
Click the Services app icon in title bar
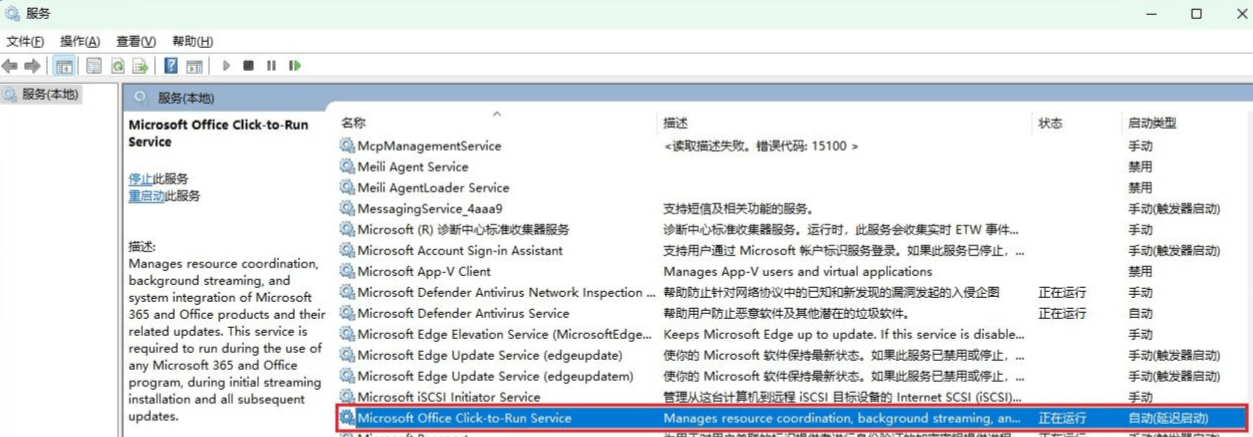click(x=12, y=14)
